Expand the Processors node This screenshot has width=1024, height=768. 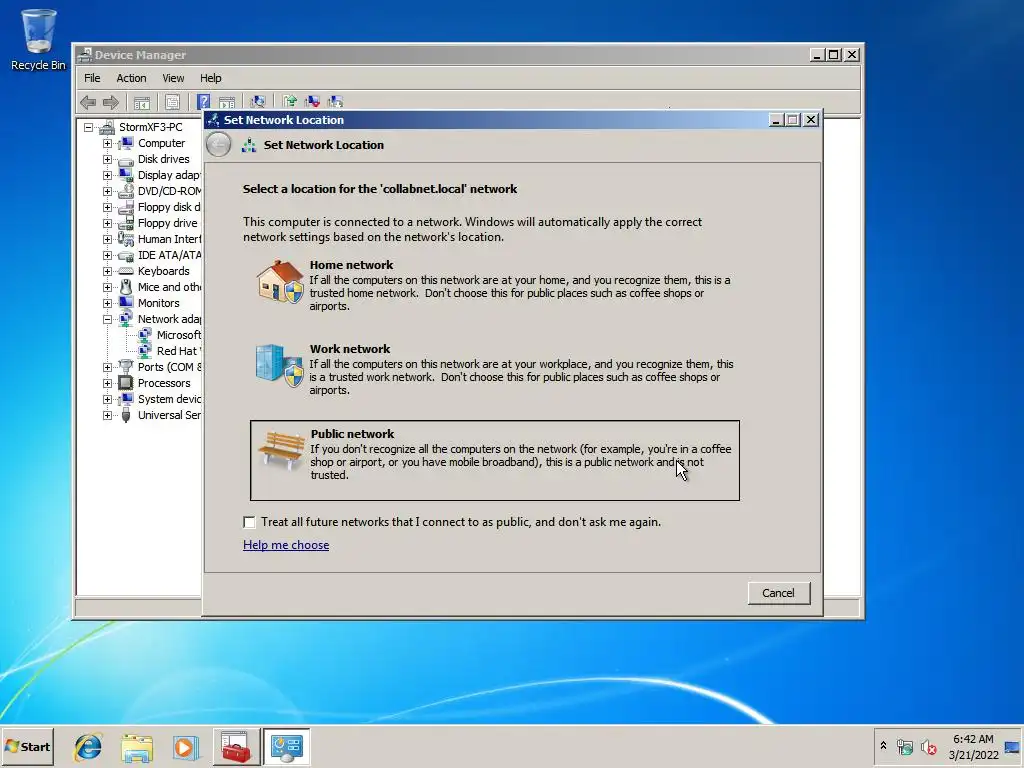point(107,383)
